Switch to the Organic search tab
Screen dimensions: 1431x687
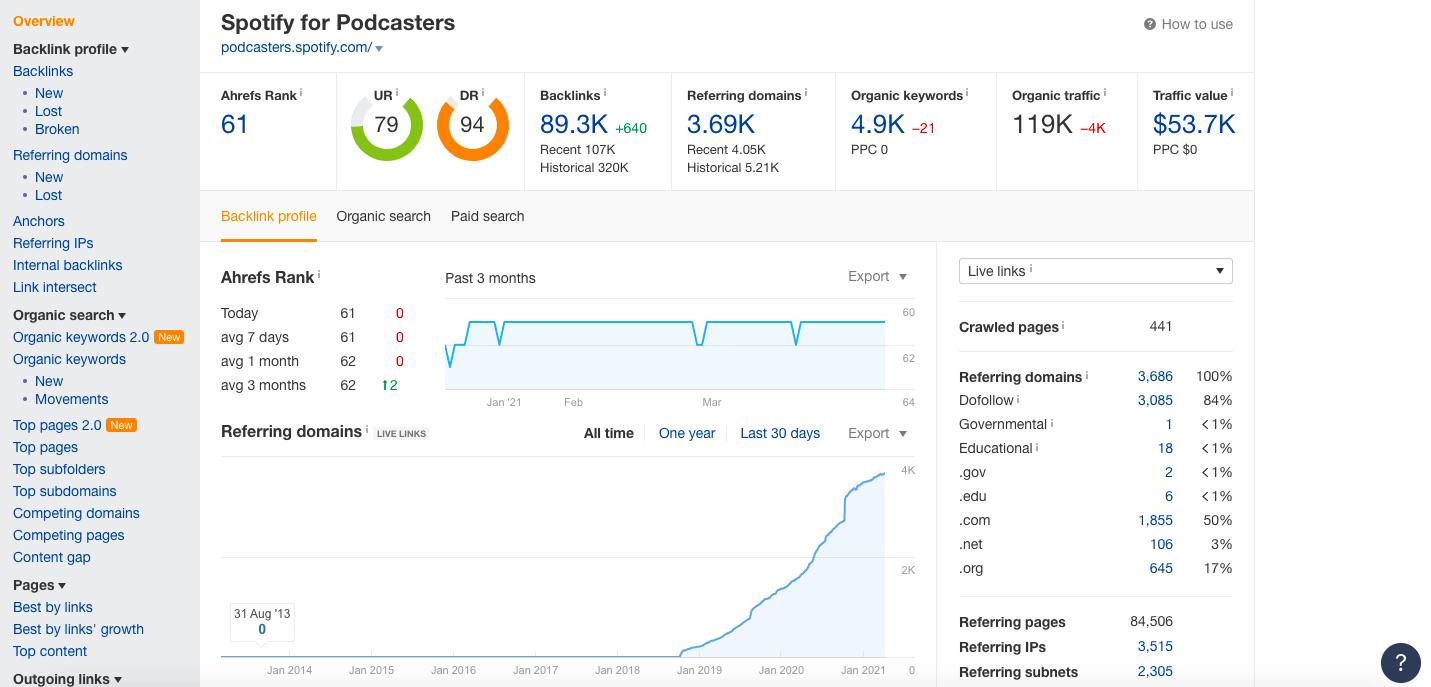(383, 216)
